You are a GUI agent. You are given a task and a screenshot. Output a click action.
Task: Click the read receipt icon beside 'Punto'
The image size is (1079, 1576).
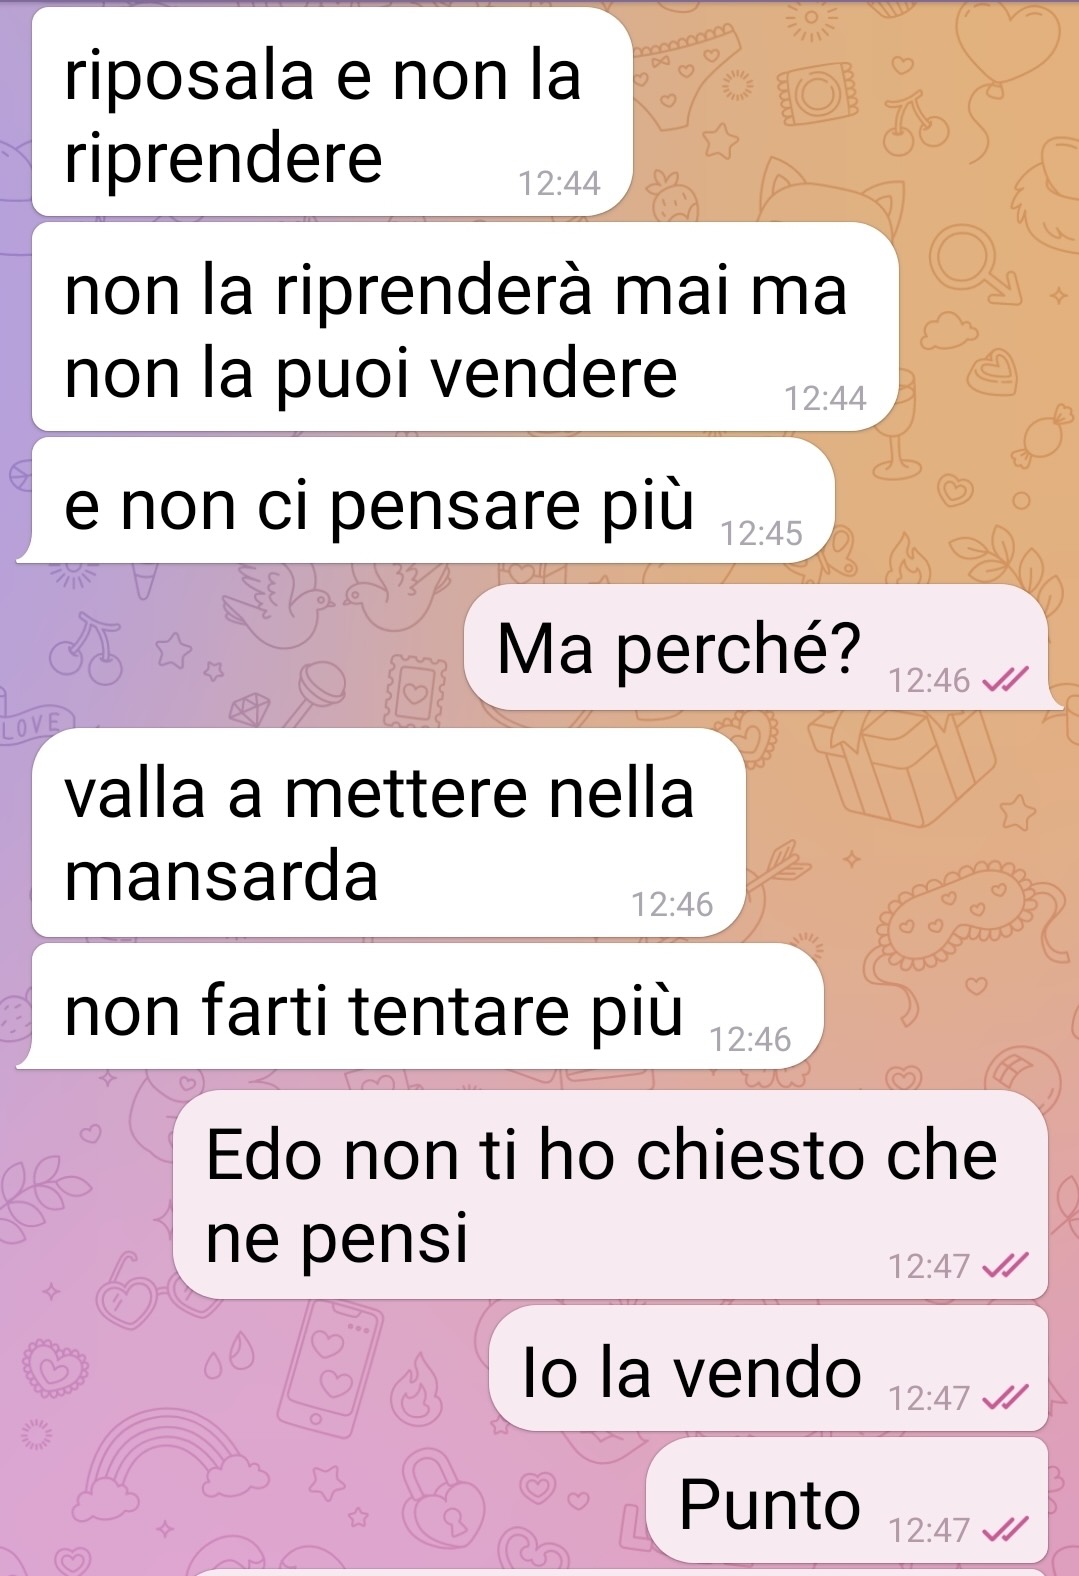click(1004, 1530)
